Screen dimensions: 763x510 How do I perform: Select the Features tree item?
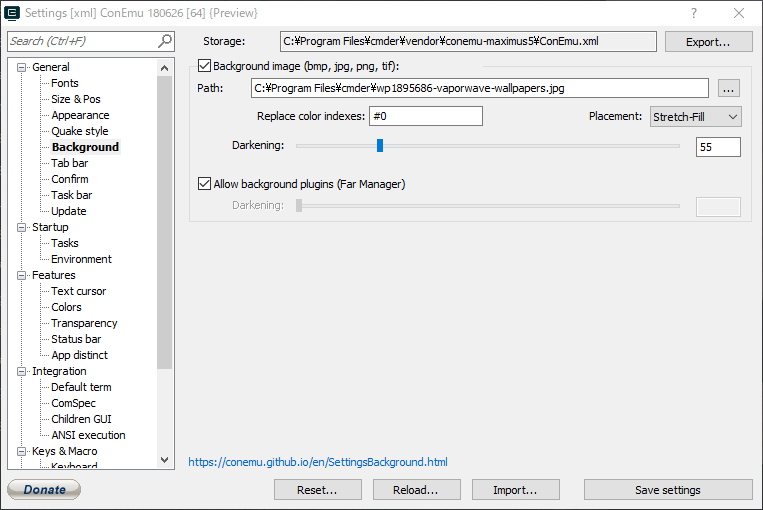point(54,275)
